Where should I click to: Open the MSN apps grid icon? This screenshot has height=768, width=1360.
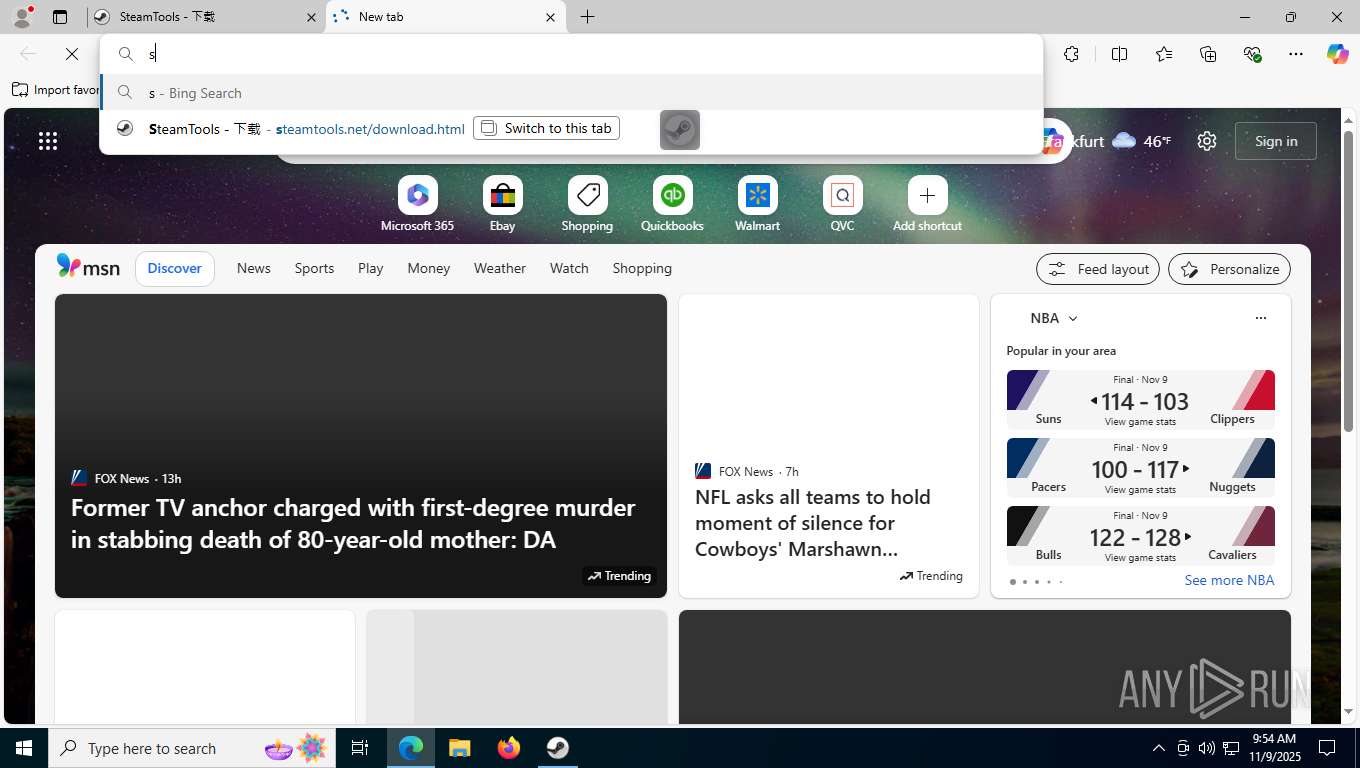pyautogui.click(x=48, y=141)
